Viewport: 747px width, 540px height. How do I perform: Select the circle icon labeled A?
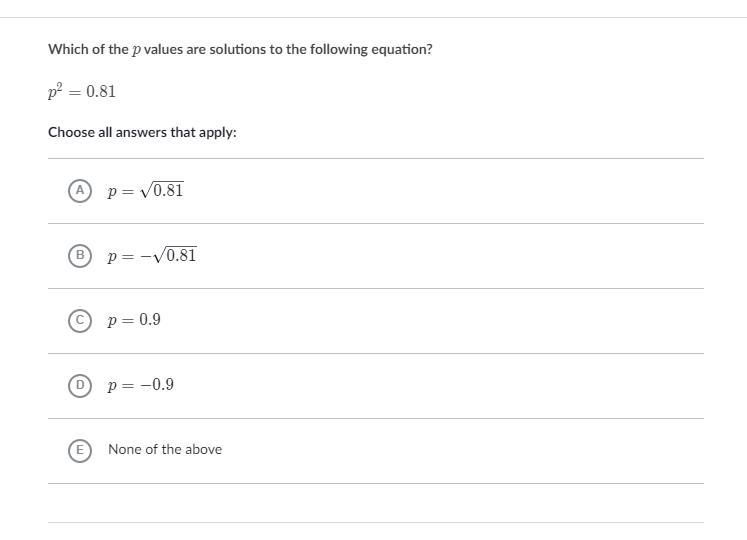tap(80, 190)
